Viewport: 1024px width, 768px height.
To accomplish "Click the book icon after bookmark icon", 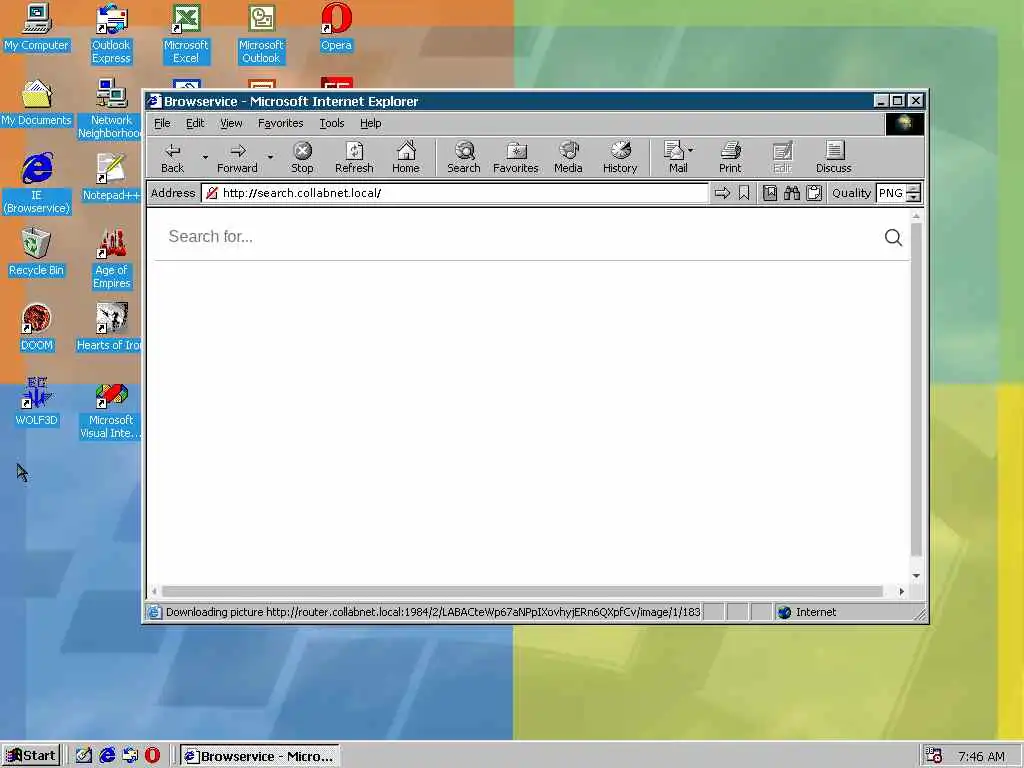I will pyautogui.click(x=770, y=193).
